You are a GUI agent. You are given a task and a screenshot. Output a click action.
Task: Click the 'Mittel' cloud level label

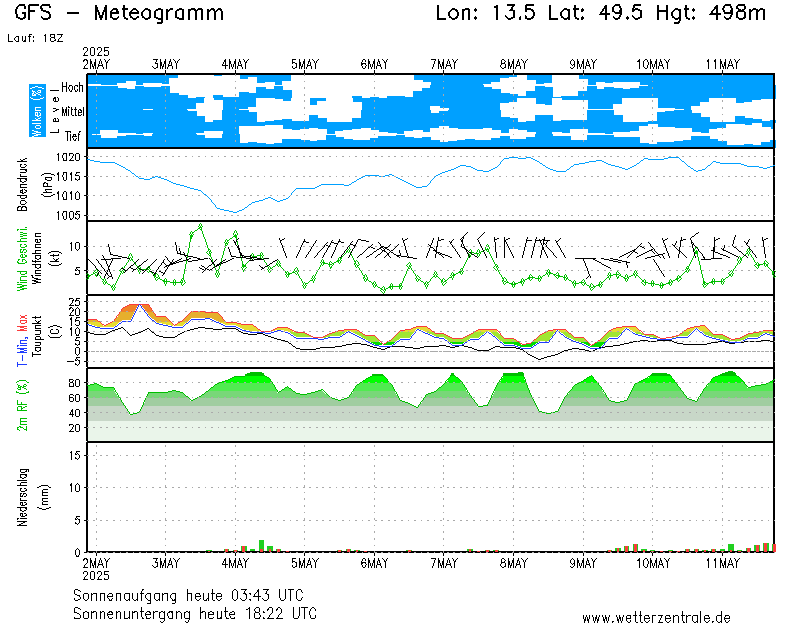pyautogui.click(x=73, y=112)
